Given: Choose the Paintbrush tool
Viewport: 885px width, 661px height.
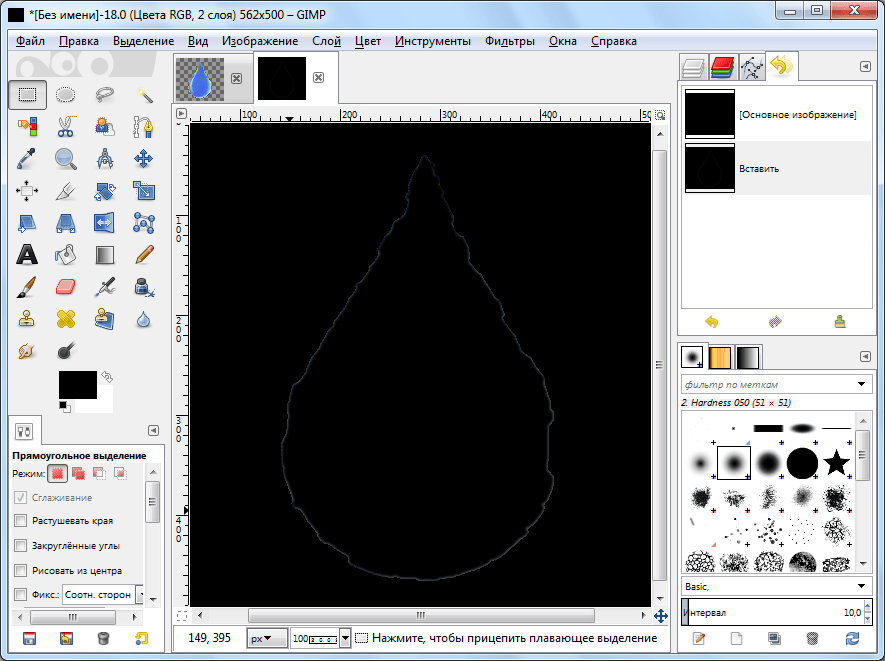Looking at the screenshot, I should coord(27,287).
